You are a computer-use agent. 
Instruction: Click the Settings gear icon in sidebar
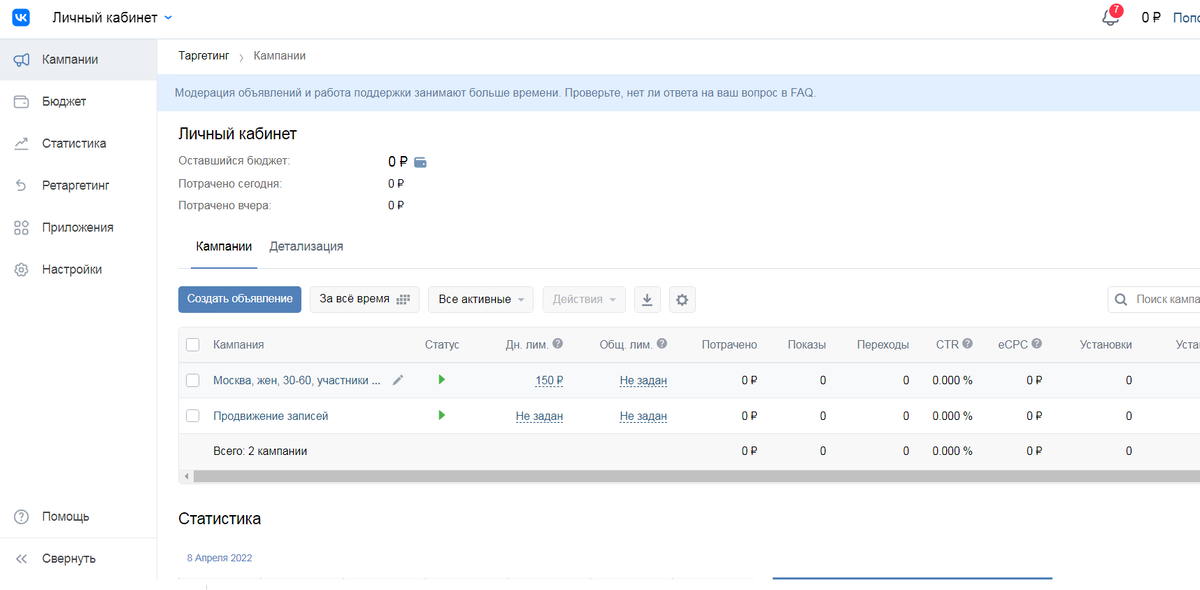(x=21, y=270)
